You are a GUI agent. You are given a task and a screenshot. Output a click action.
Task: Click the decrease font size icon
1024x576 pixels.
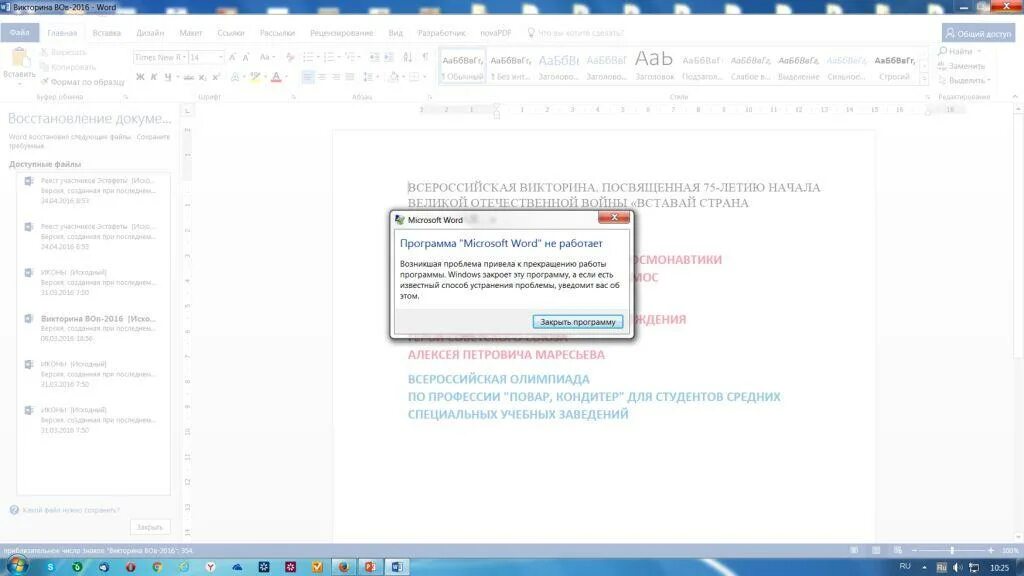pos(246,57)
